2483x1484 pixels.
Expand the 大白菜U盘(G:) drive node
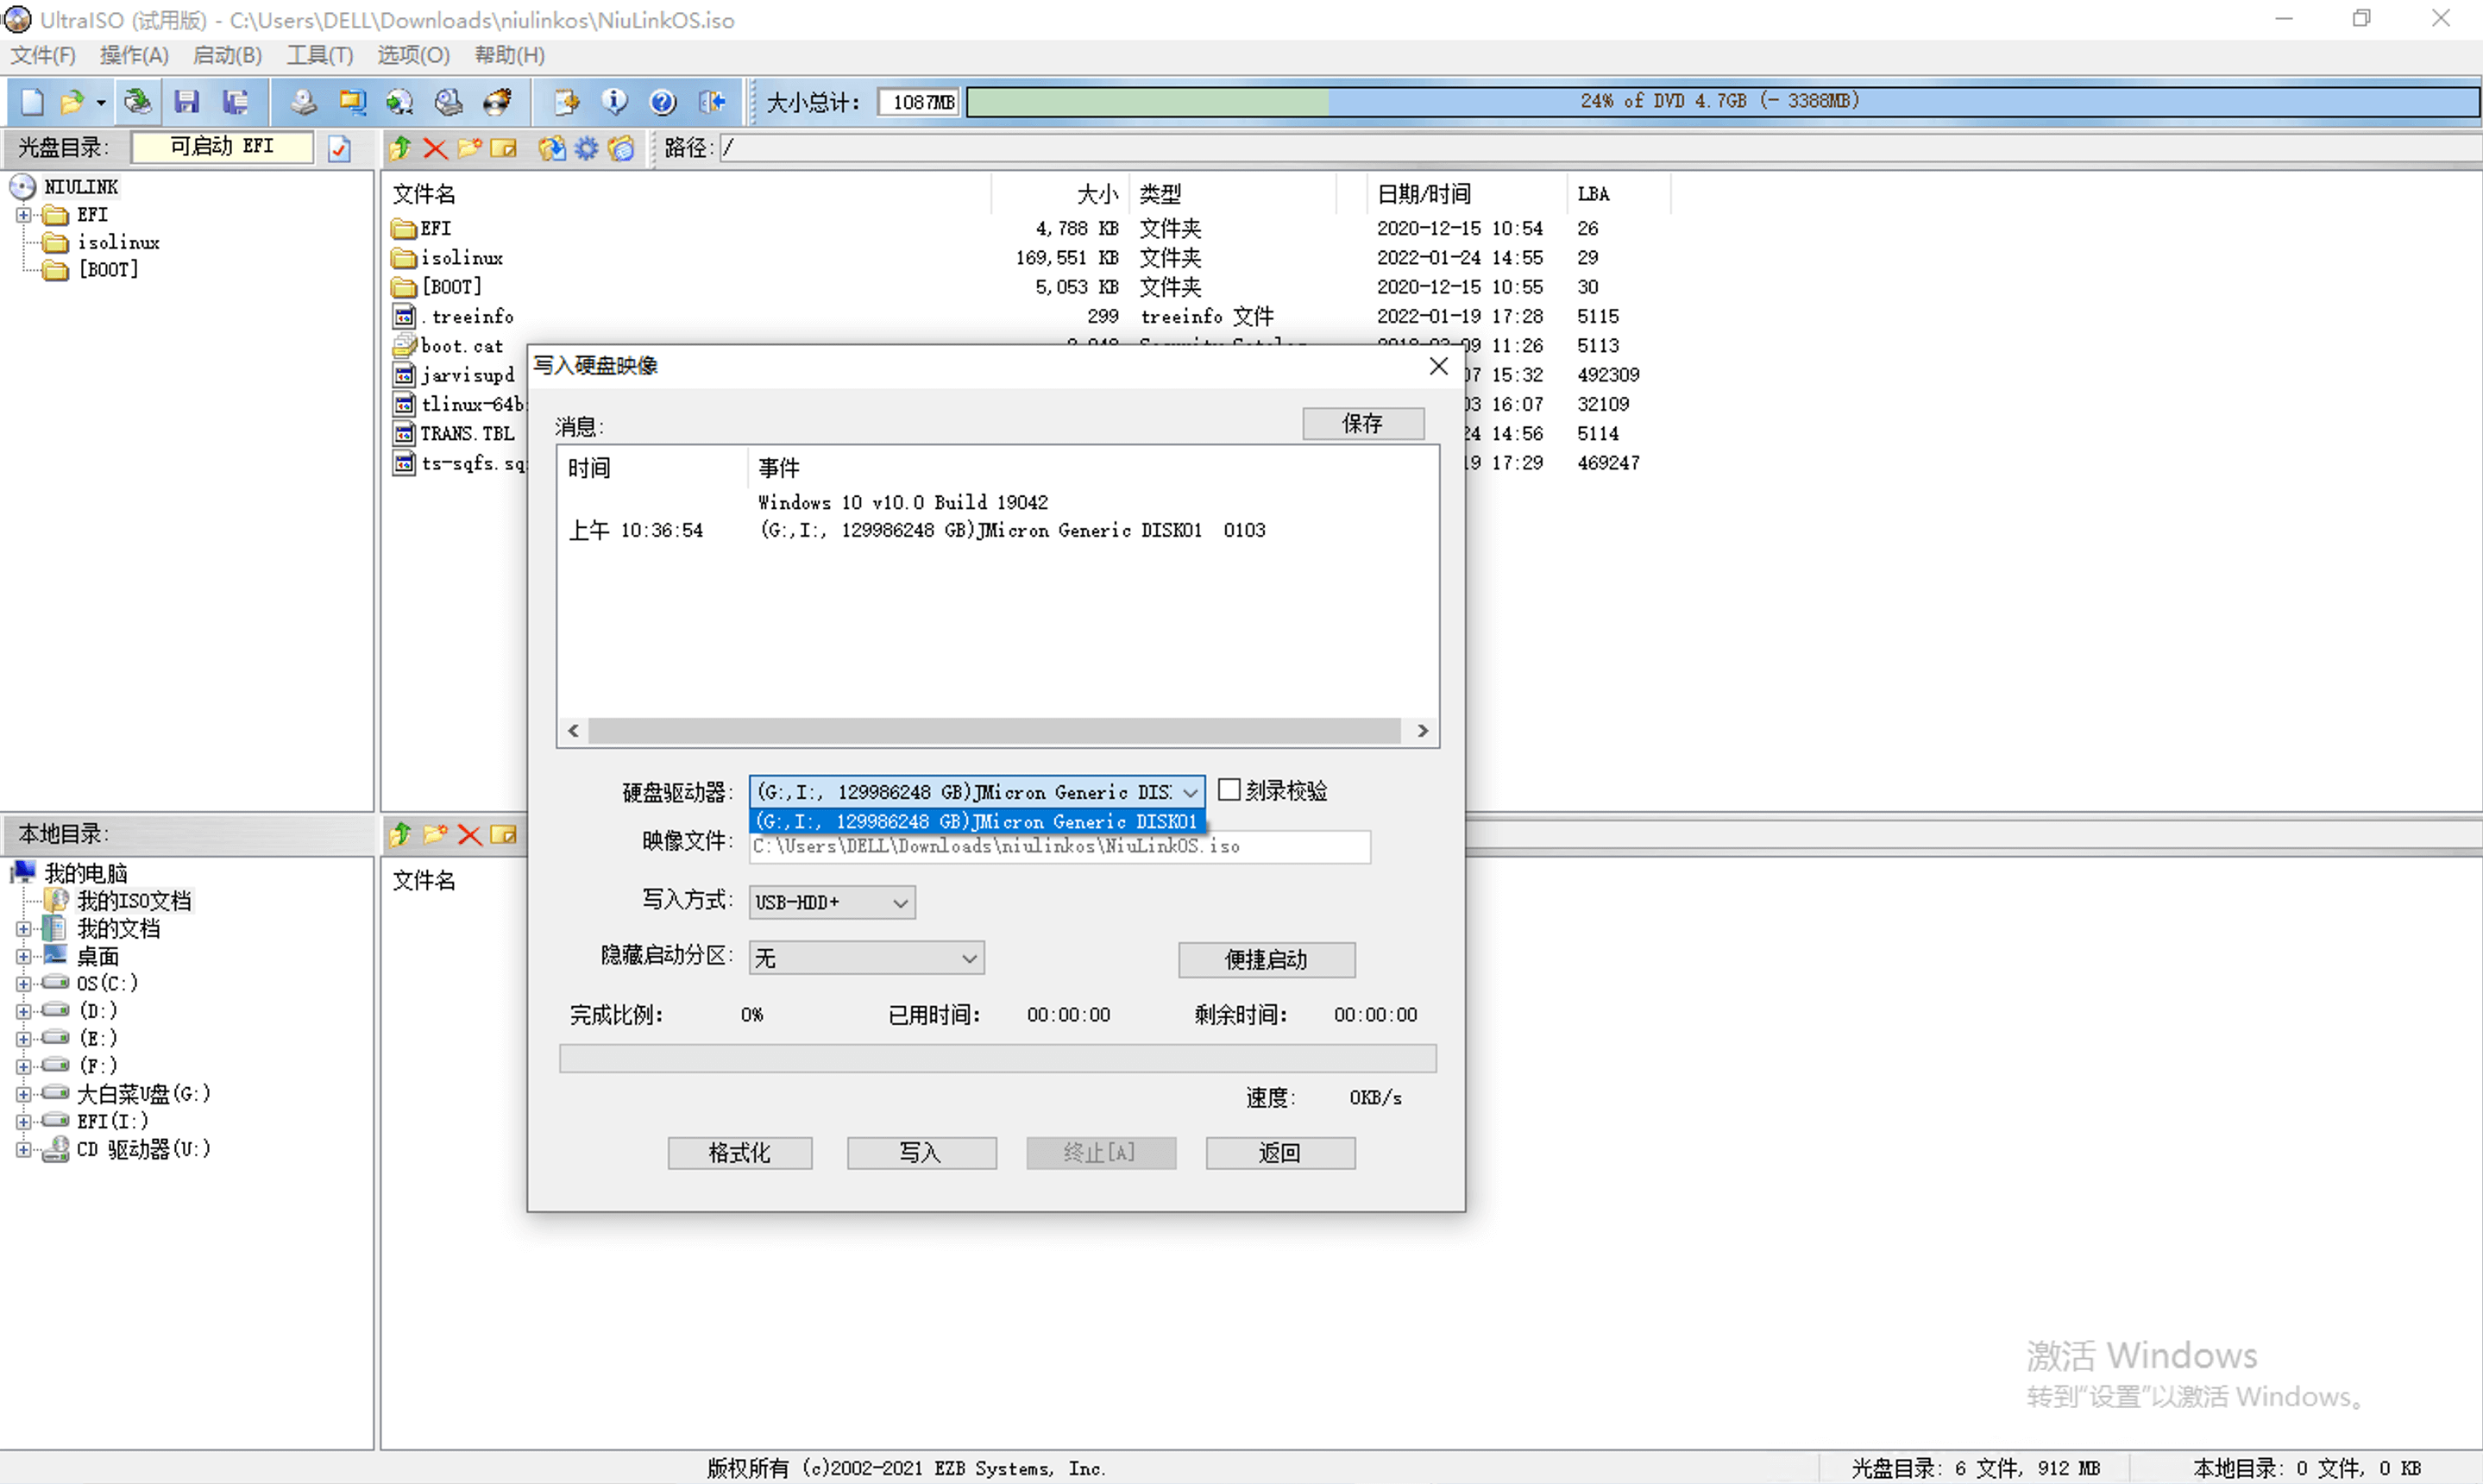[x=23, y=1093]
